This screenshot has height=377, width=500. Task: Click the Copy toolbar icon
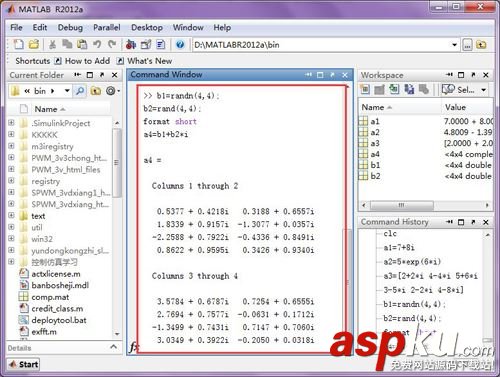click(67, 44)
